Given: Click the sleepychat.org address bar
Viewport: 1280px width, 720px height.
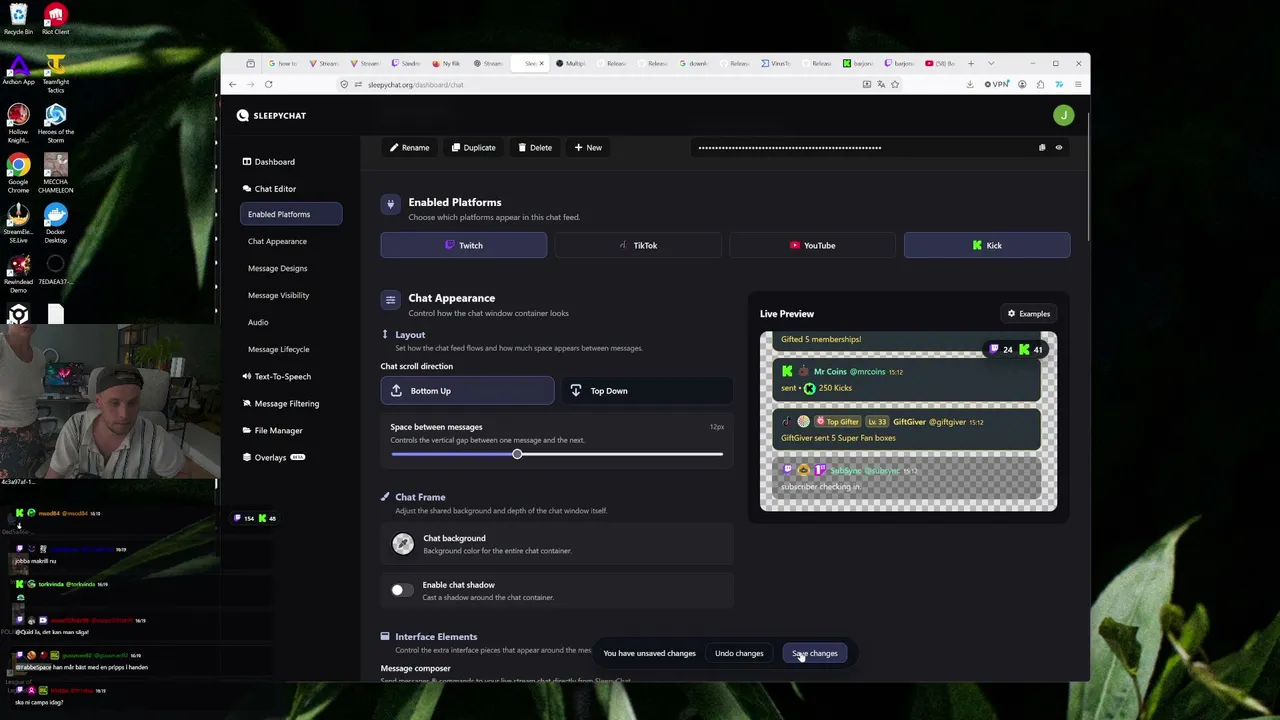Looking at the screenshot, I should pos(600,84).
